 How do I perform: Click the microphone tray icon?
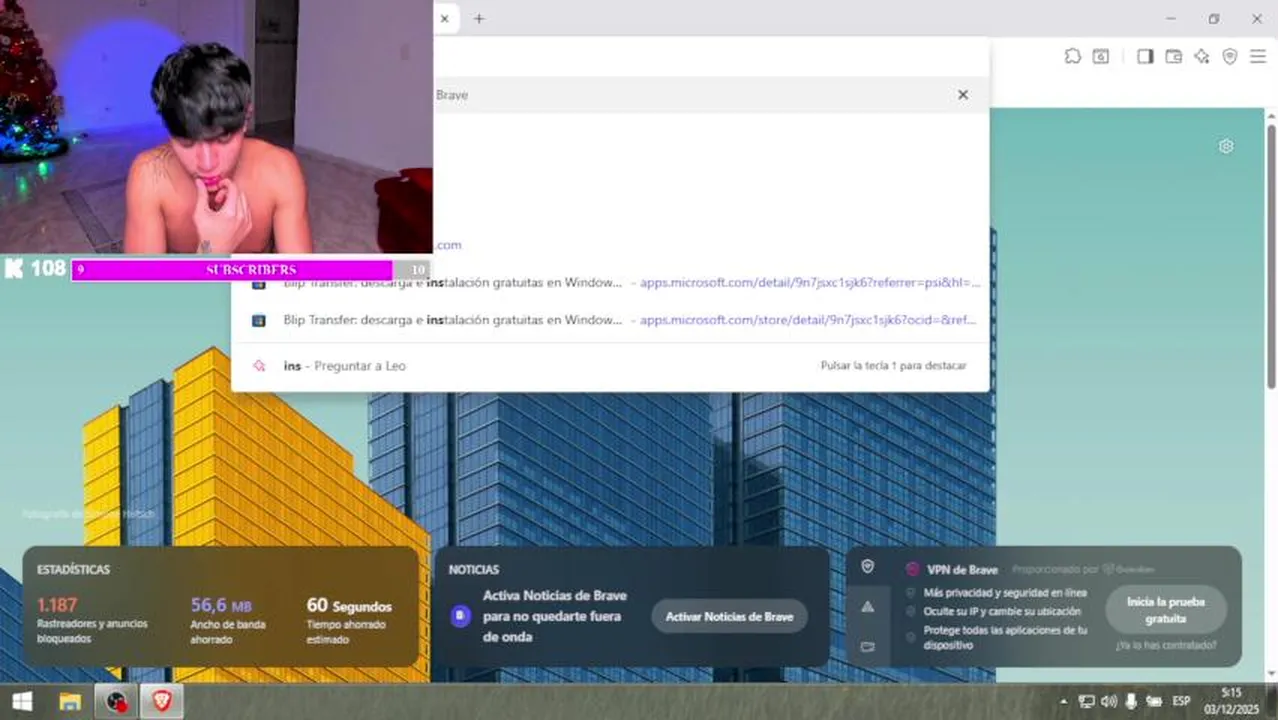[x=1131, y=702]
